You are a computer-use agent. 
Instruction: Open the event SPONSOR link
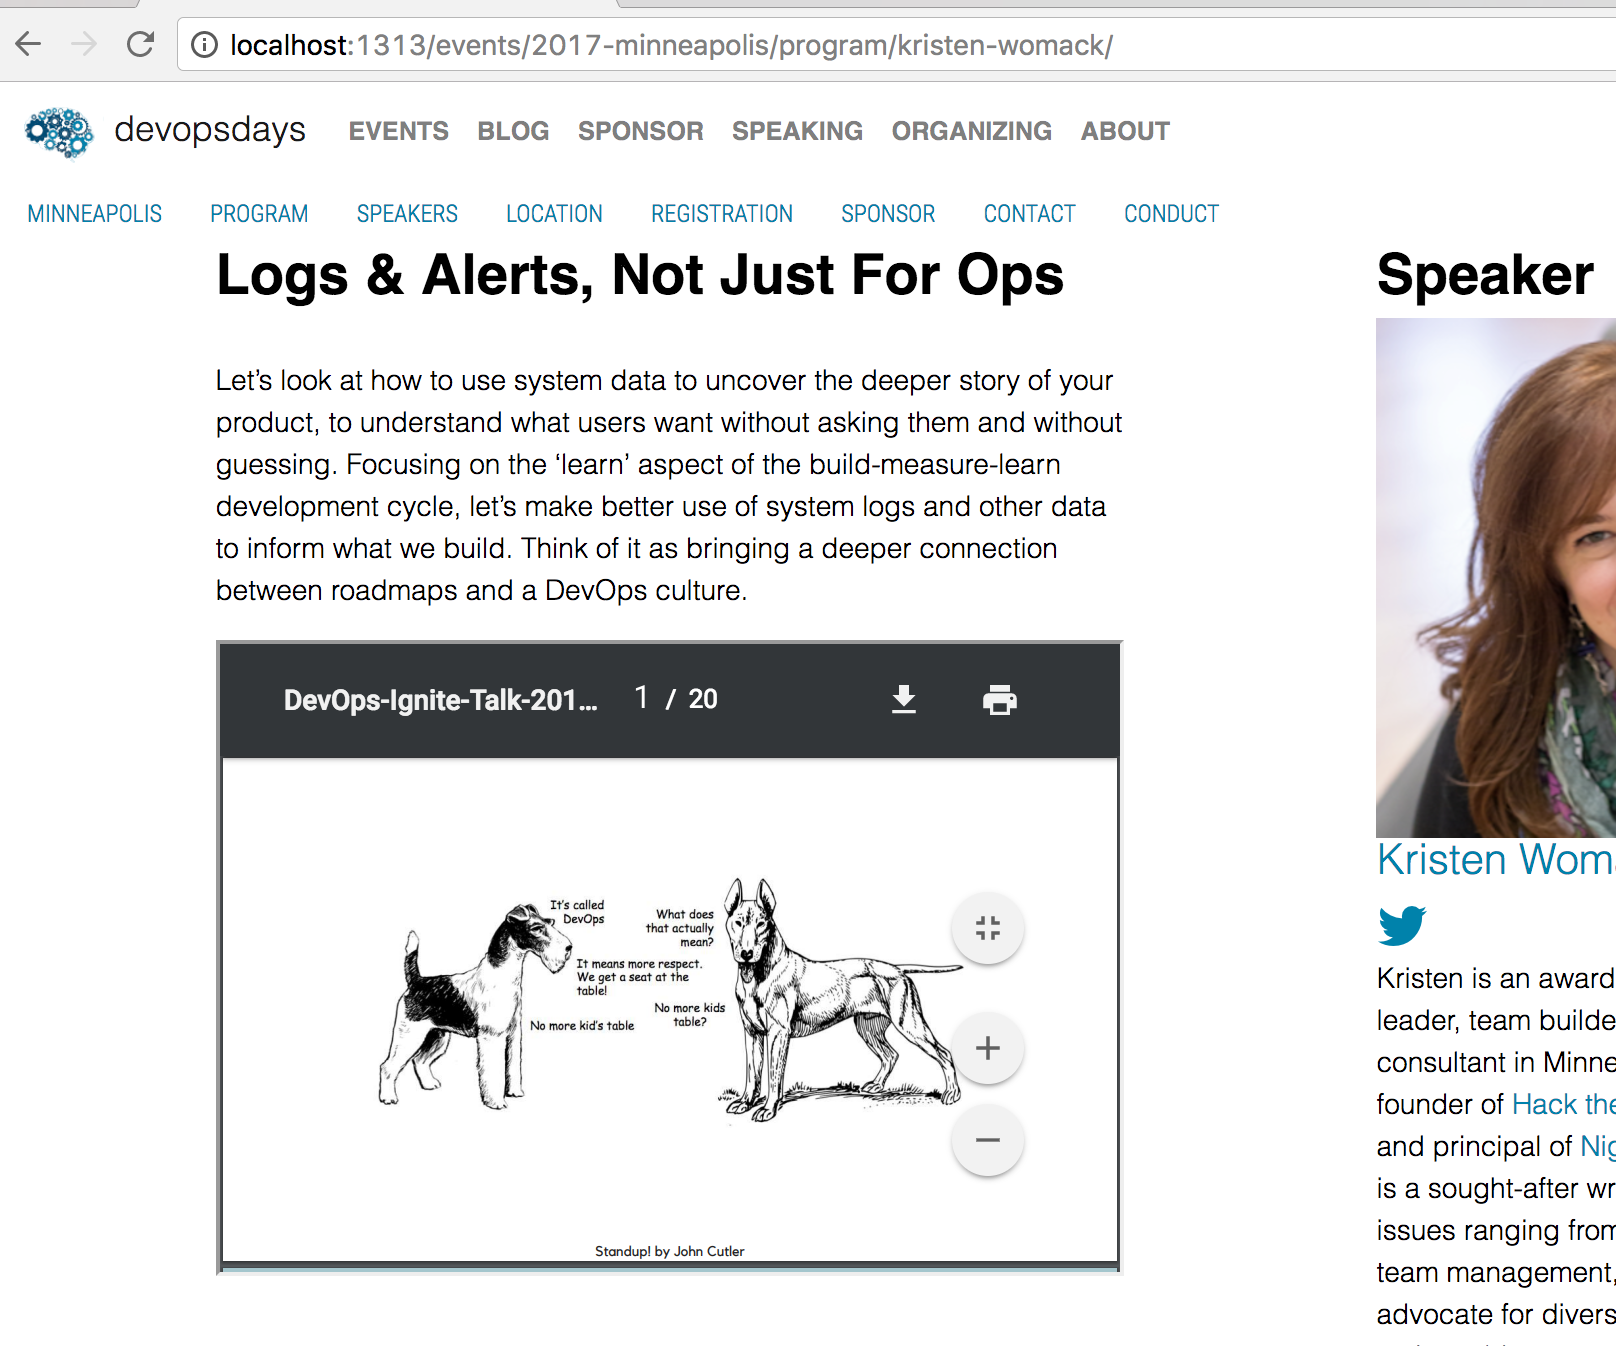(888, 214)
